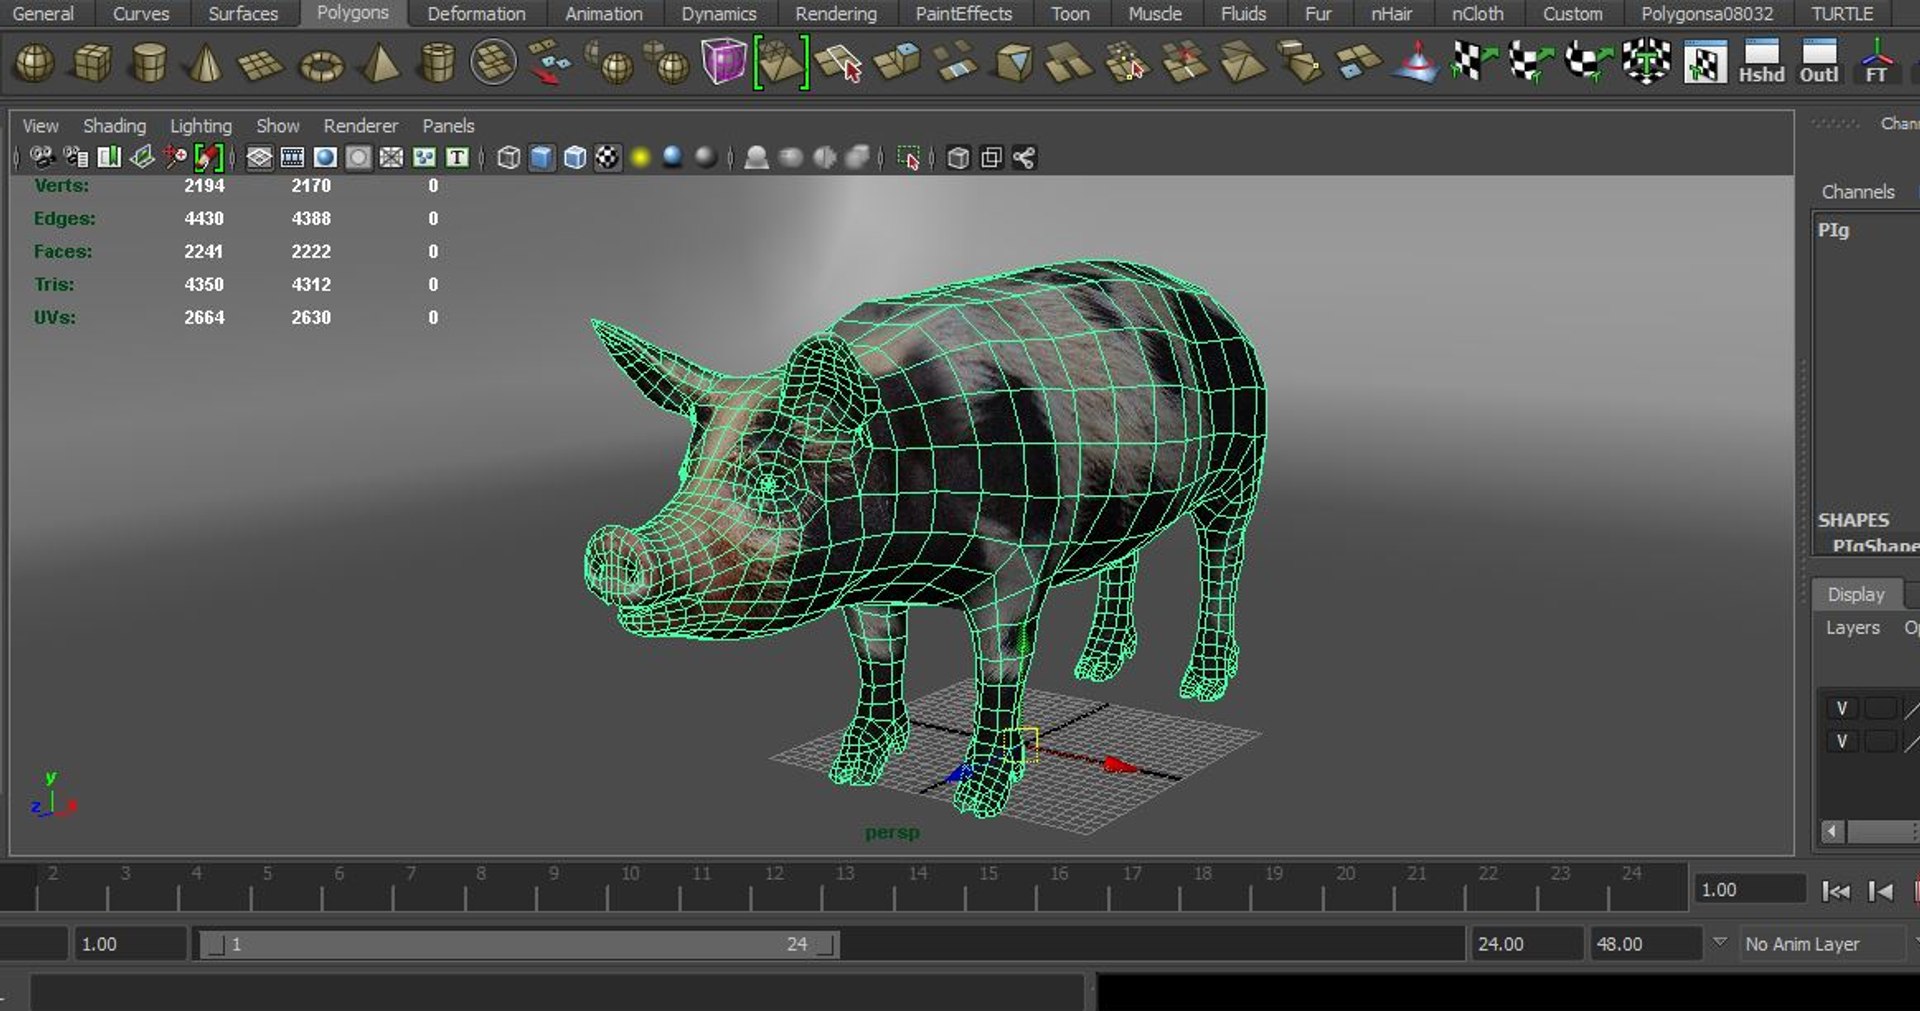1920x1011 pixels.
Task: Step back one frame
Action: [x=1880, y=890]
